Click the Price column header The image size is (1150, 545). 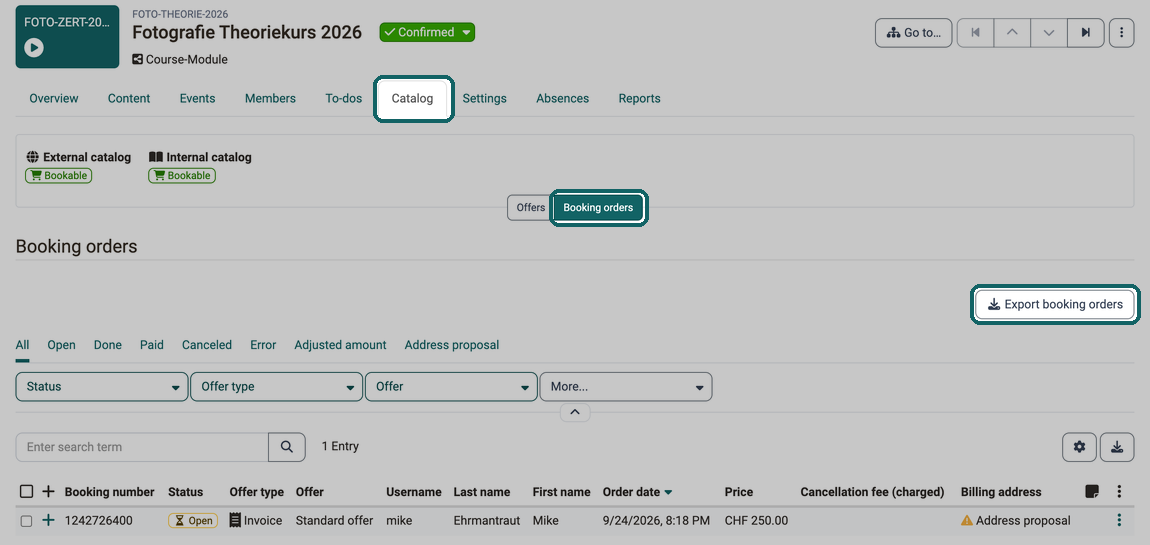click(x=739, y=491)
